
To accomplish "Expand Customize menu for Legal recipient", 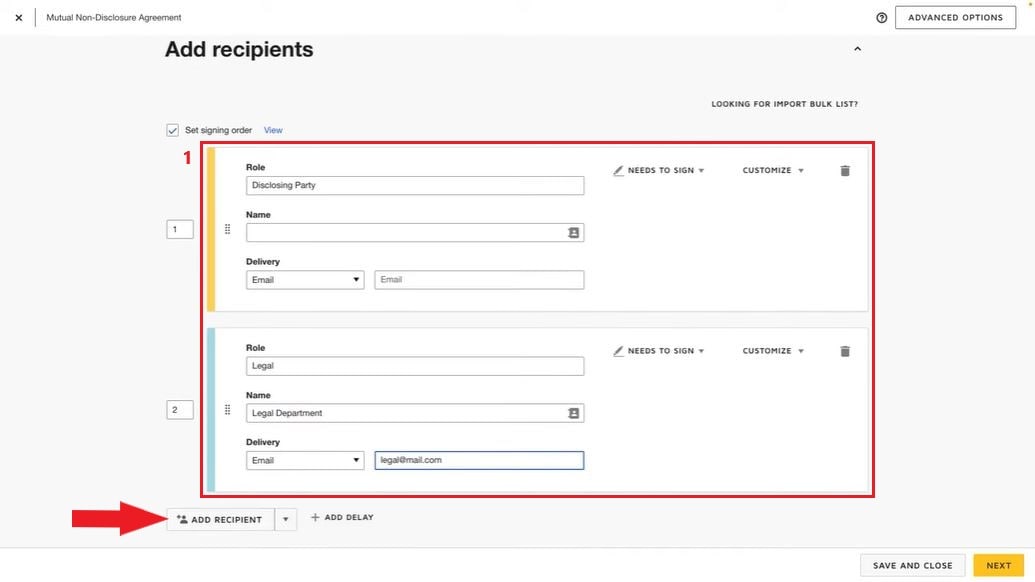I will 773,352.
